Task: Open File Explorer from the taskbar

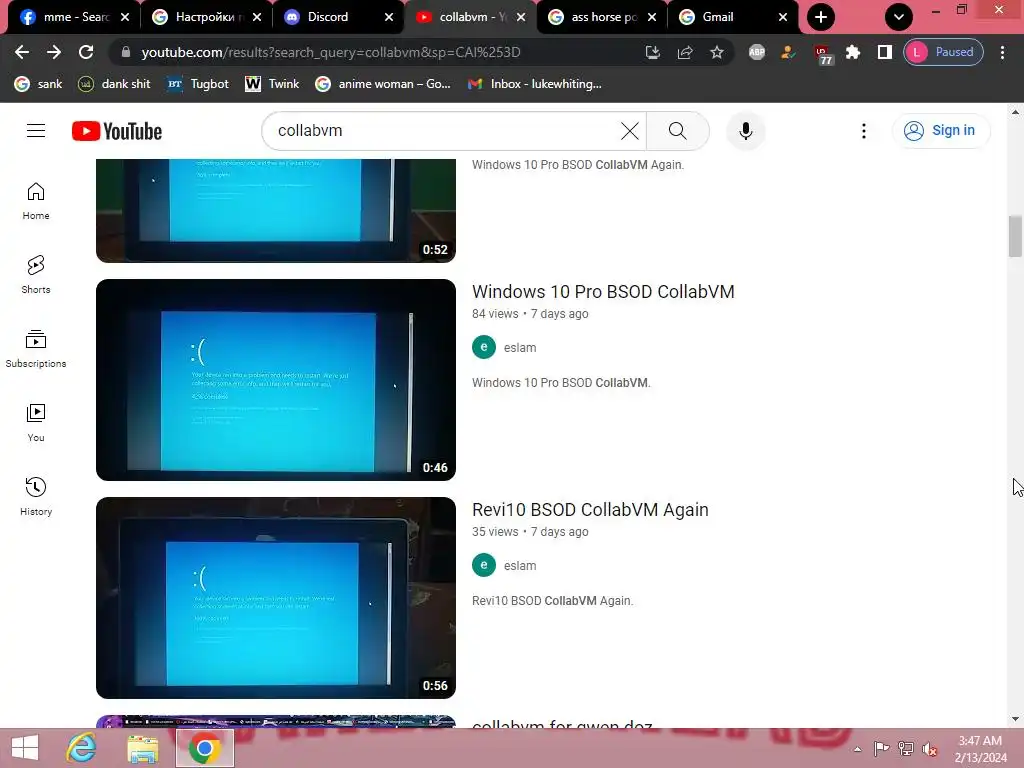Action: click(142, 748)
